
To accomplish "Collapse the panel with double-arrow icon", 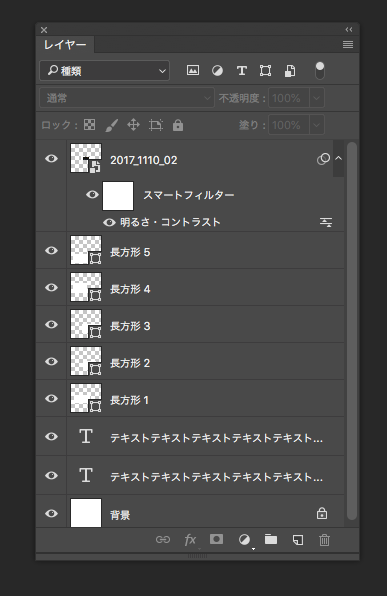I will [x=349, y=30].
